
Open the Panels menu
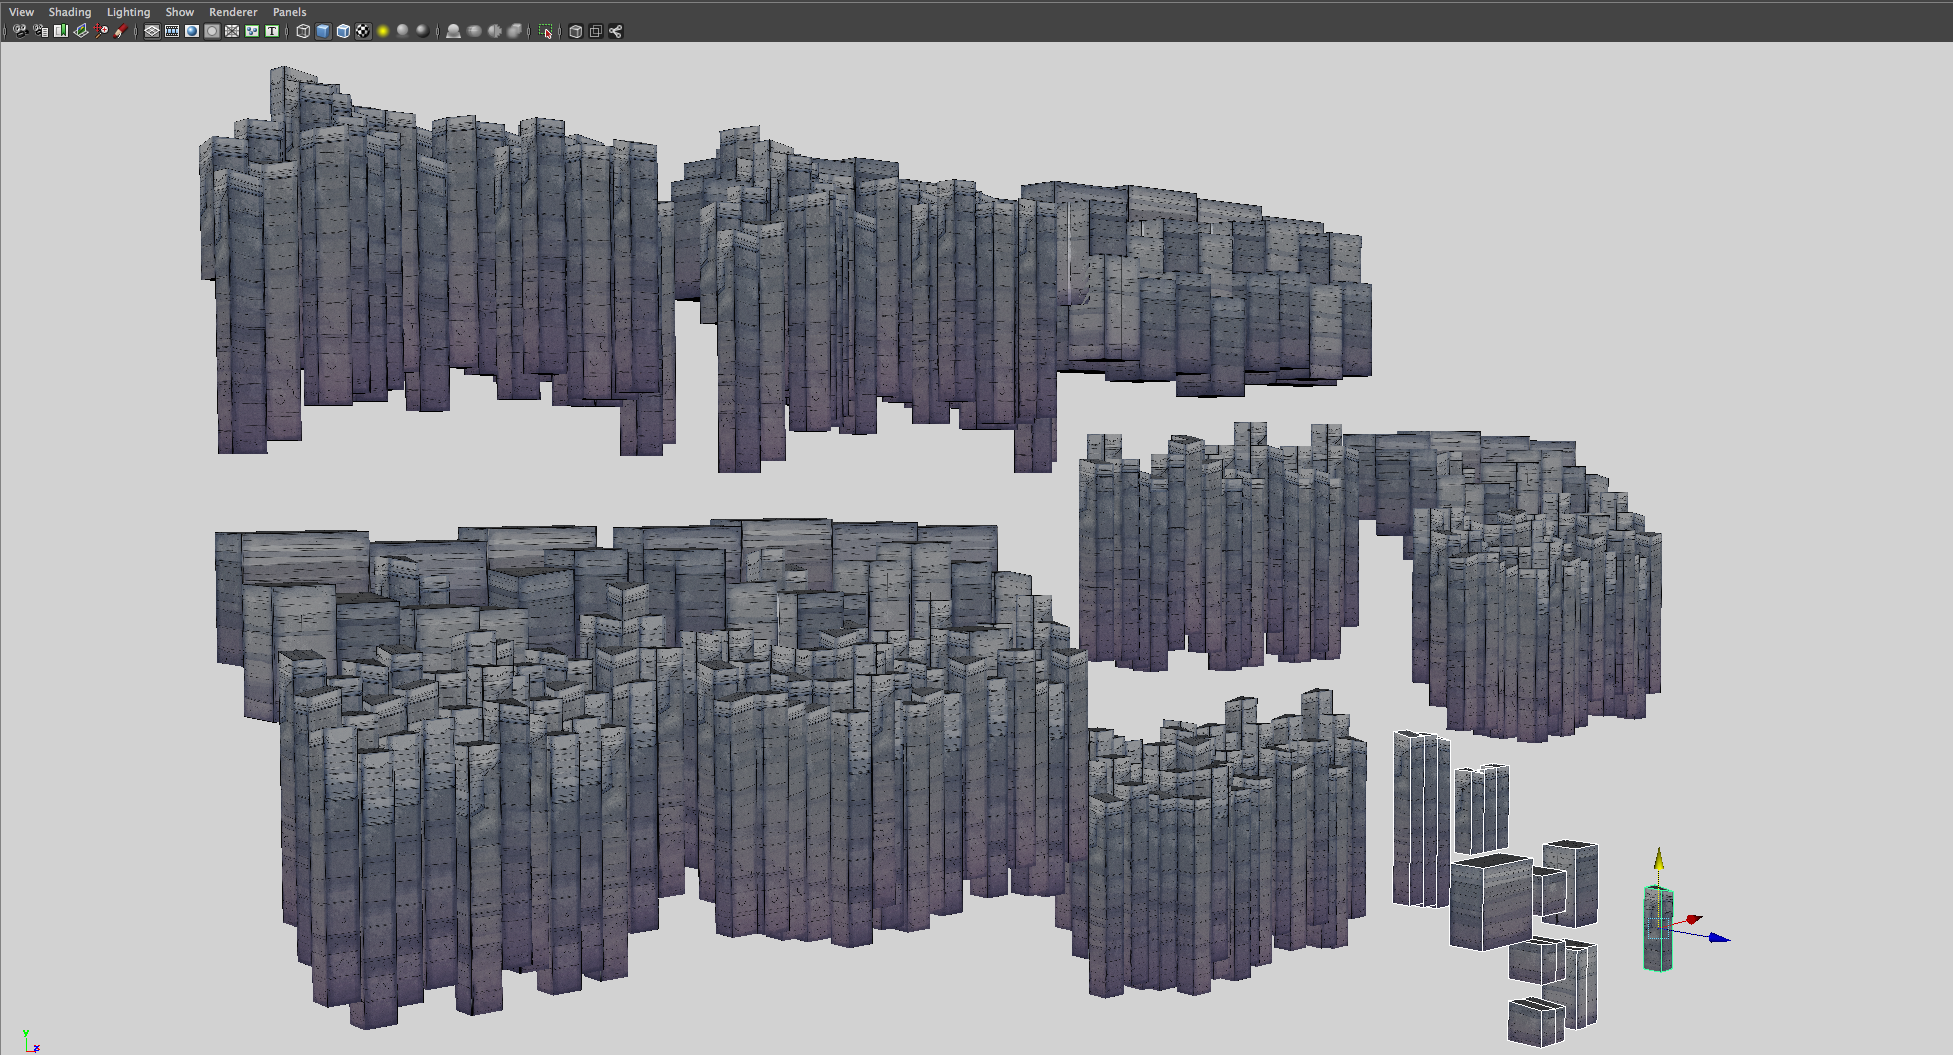(x=289, y=12)
